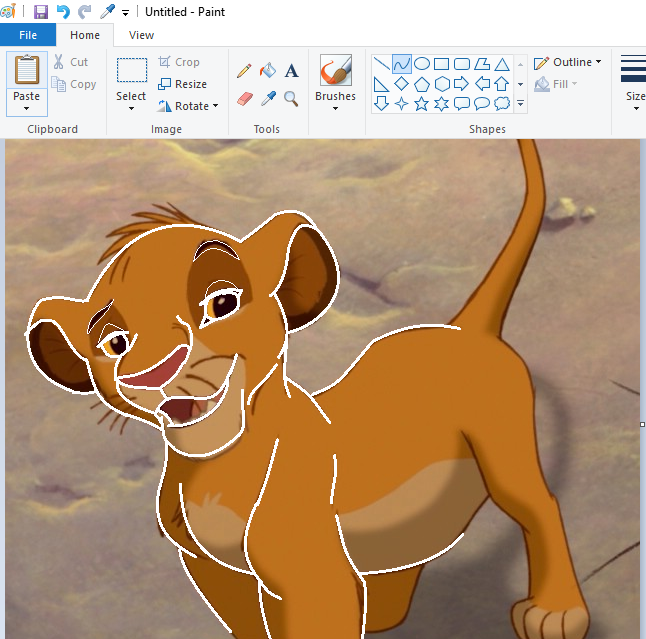Switch to the Home tab
This screenshot has width=646, height=639.
(84, 35)
